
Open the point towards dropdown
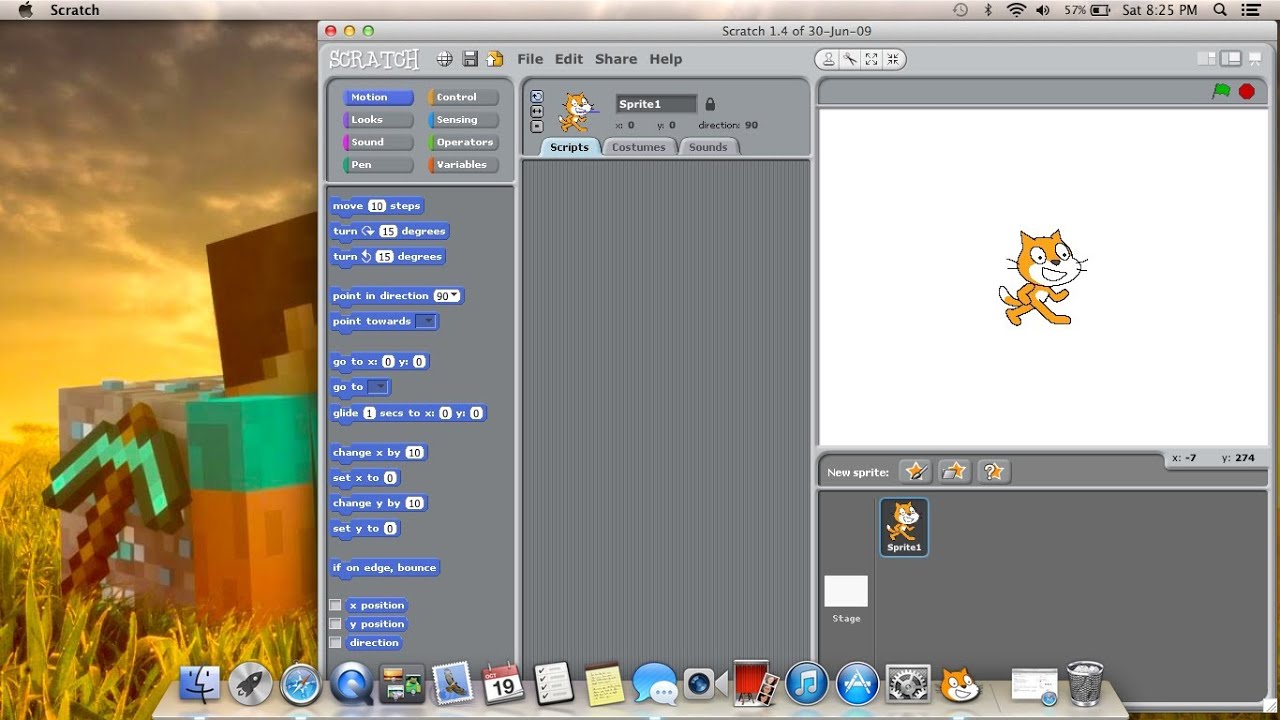425,321
